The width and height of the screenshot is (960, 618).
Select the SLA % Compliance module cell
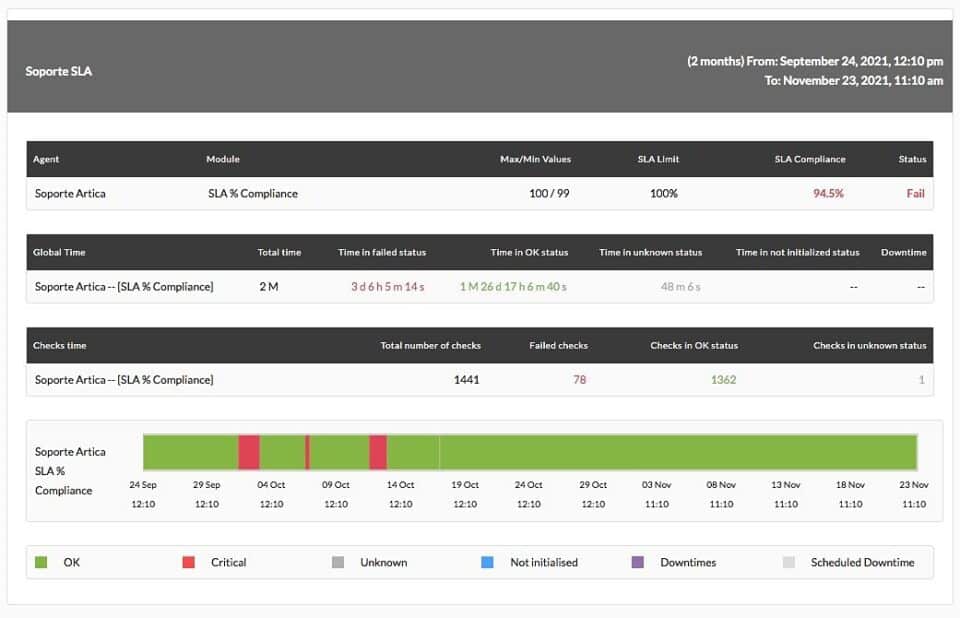pyautogui.click(x=253, y=194)
